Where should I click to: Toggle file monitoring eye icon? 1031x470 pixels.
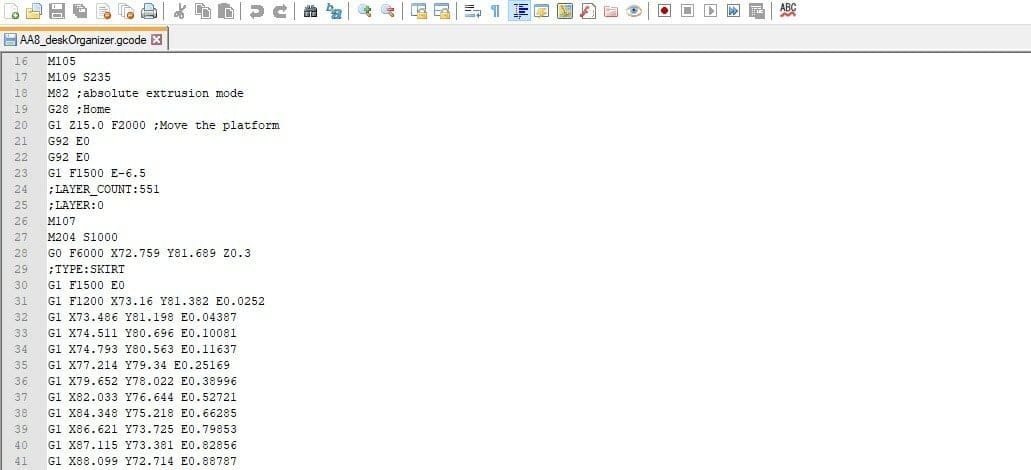[x=634, y=11]
